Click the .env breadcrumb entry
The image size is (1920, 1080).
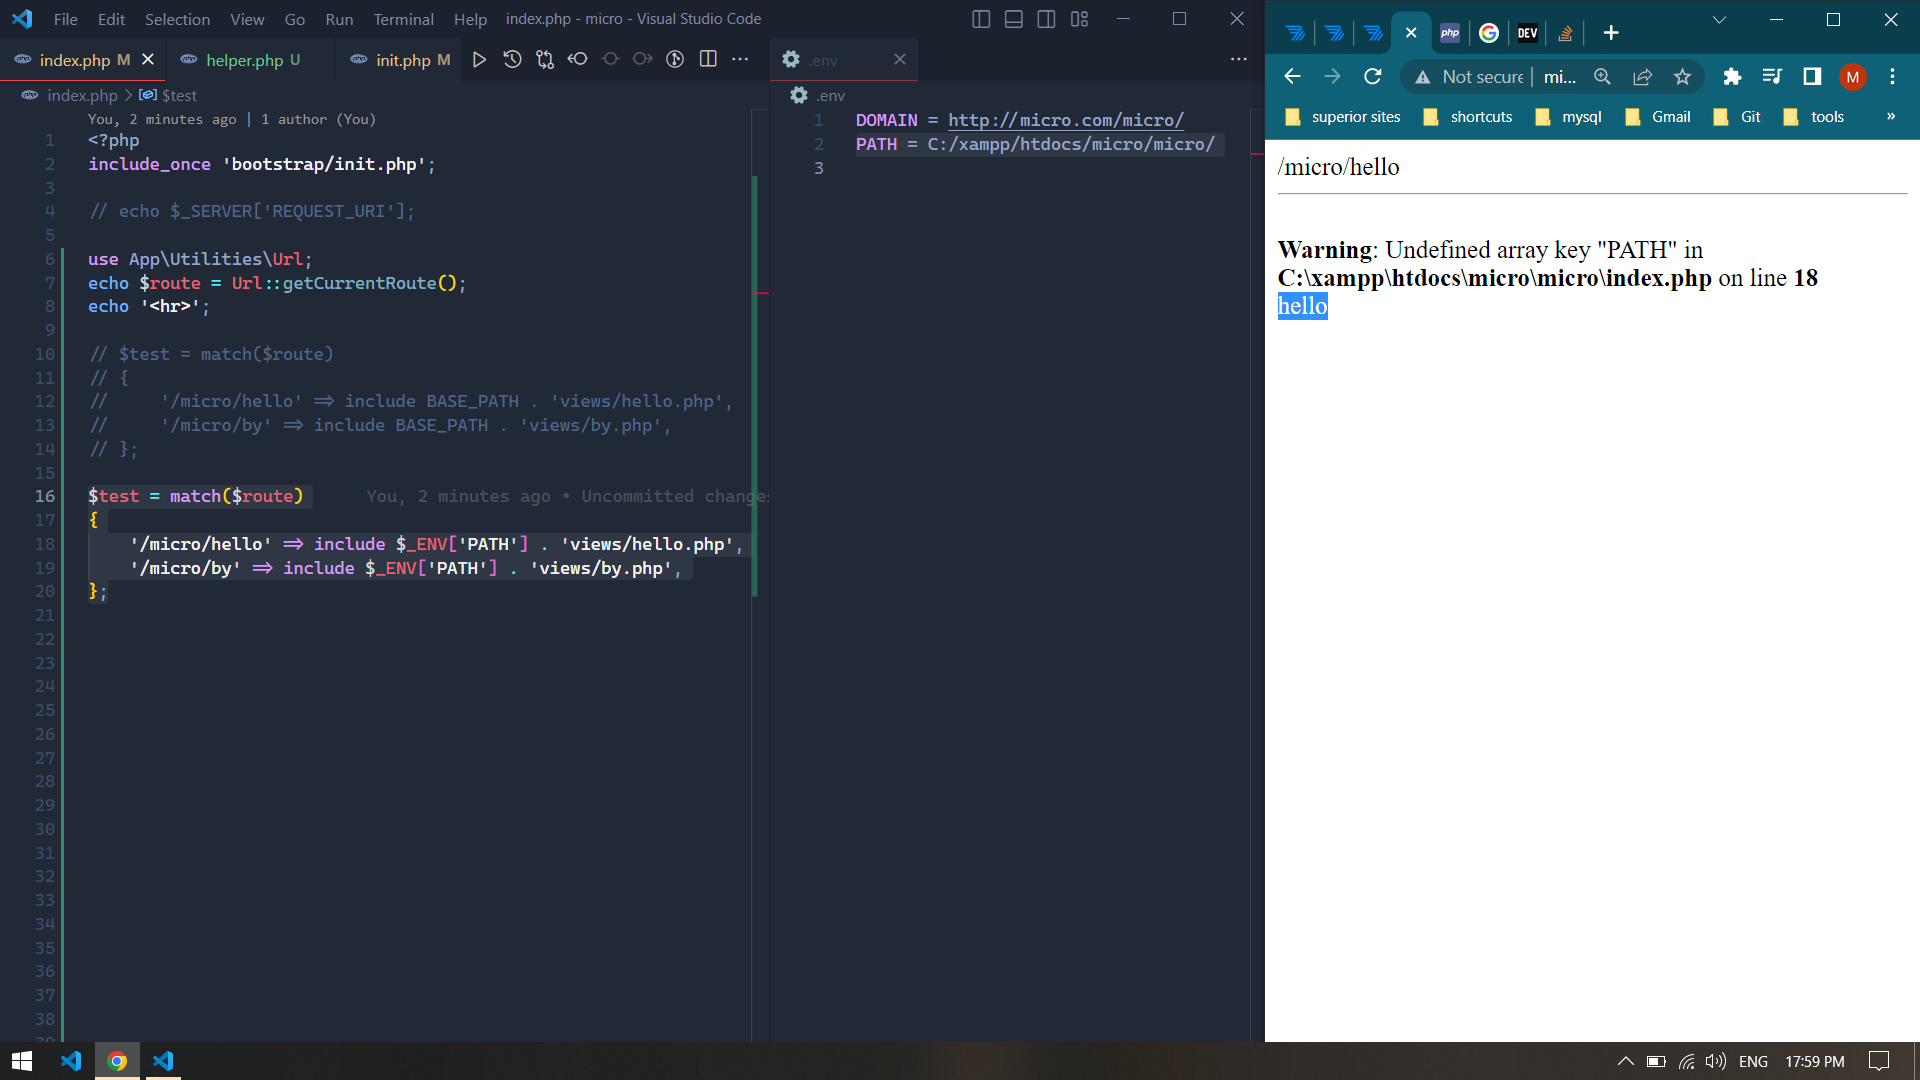click(830, 95)
